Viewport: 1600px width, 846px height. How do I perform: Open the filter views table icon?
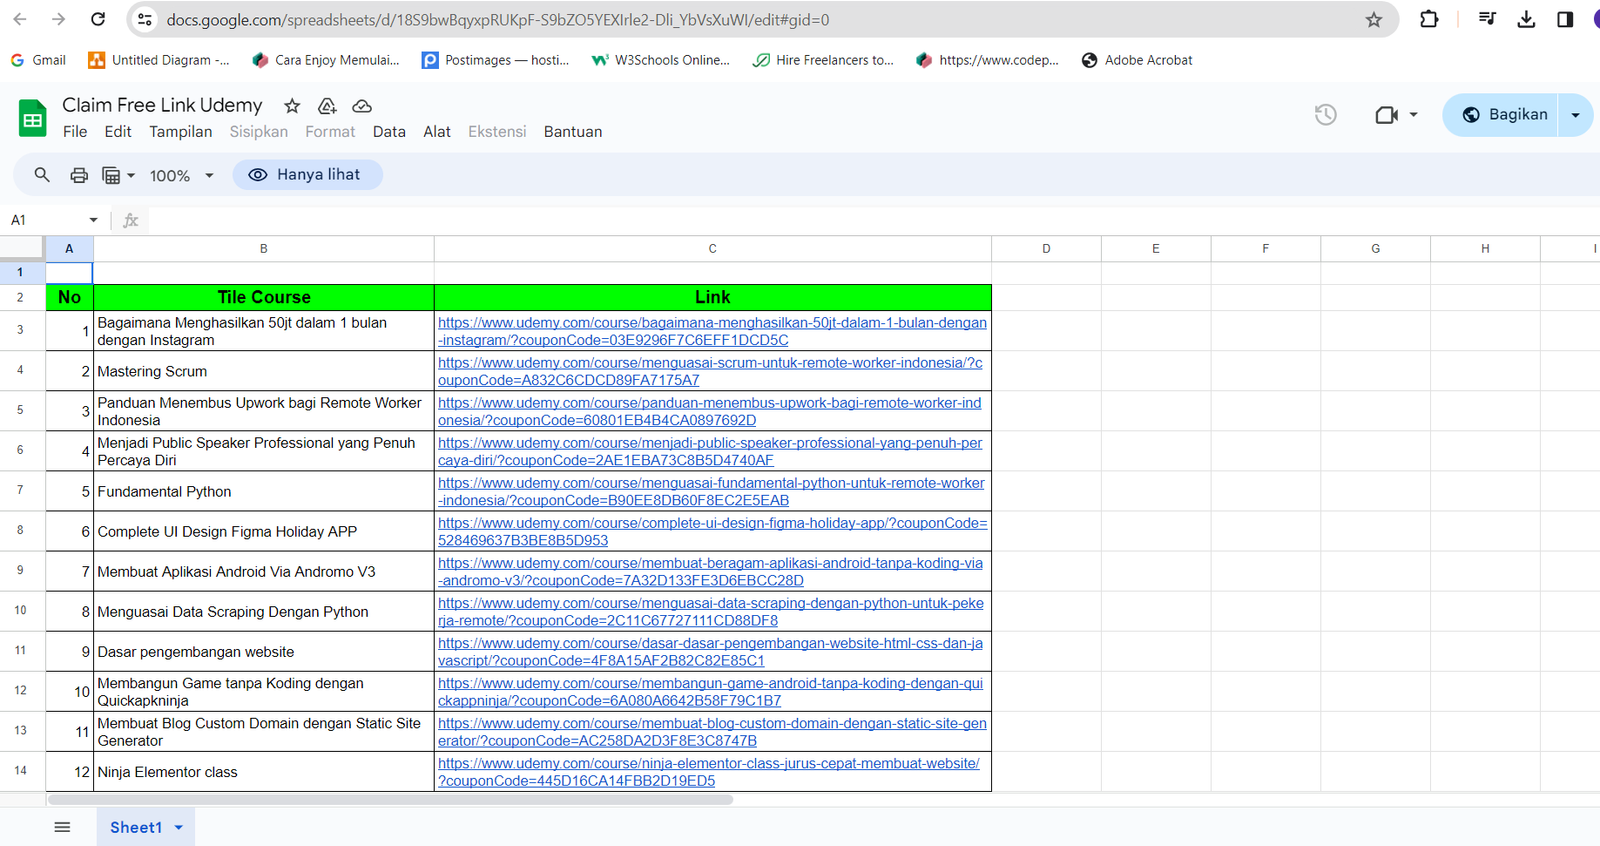coord(111,175)
